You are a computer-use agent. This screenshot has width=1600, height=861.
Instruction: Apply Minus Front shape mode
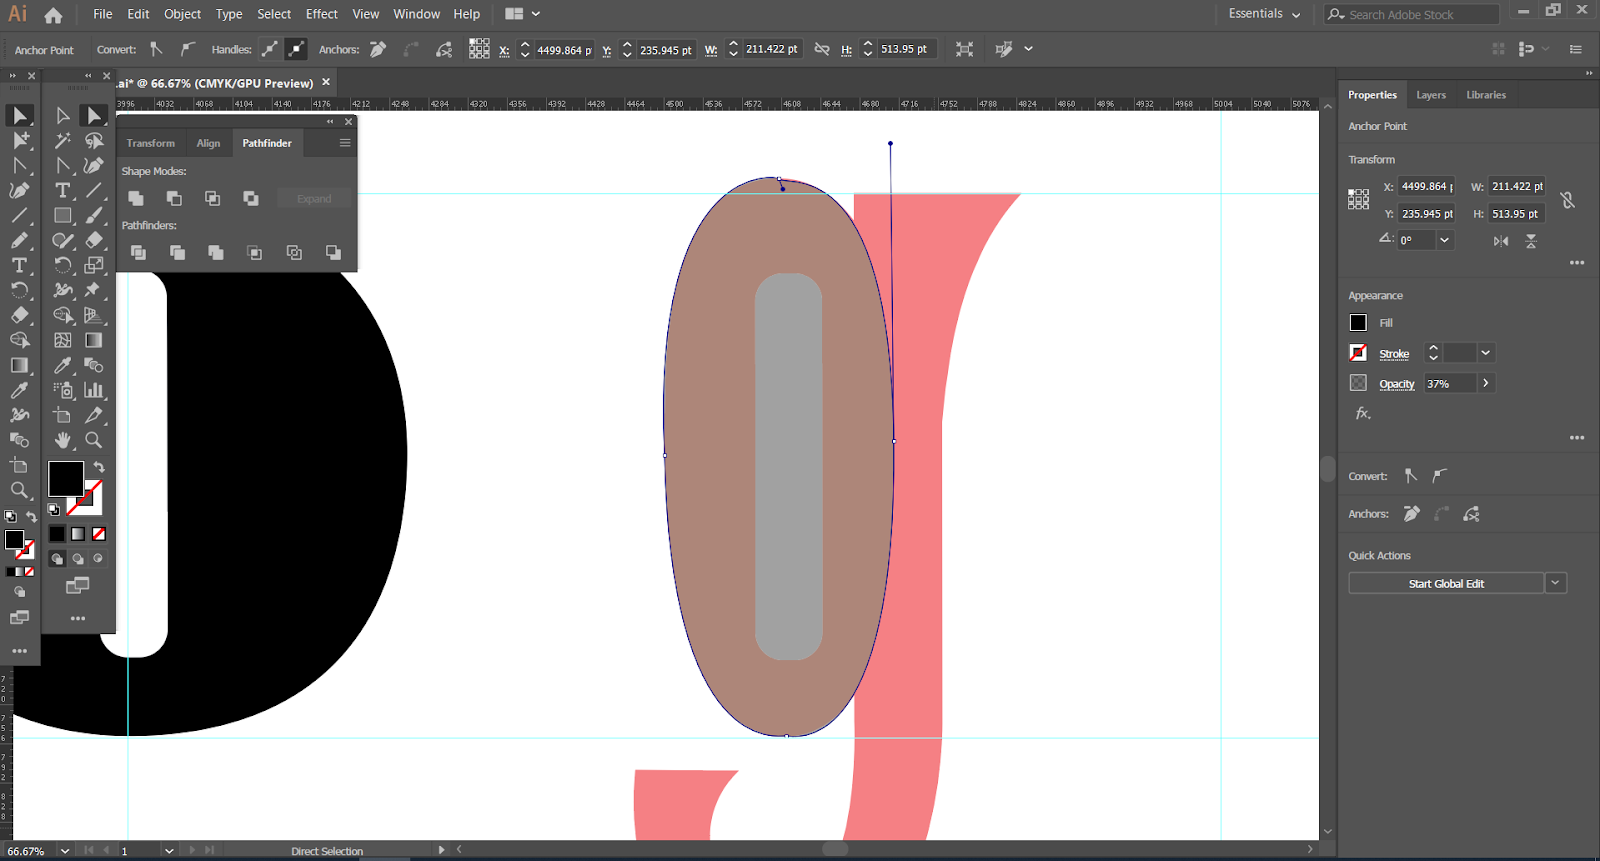[x=174, y=199]
